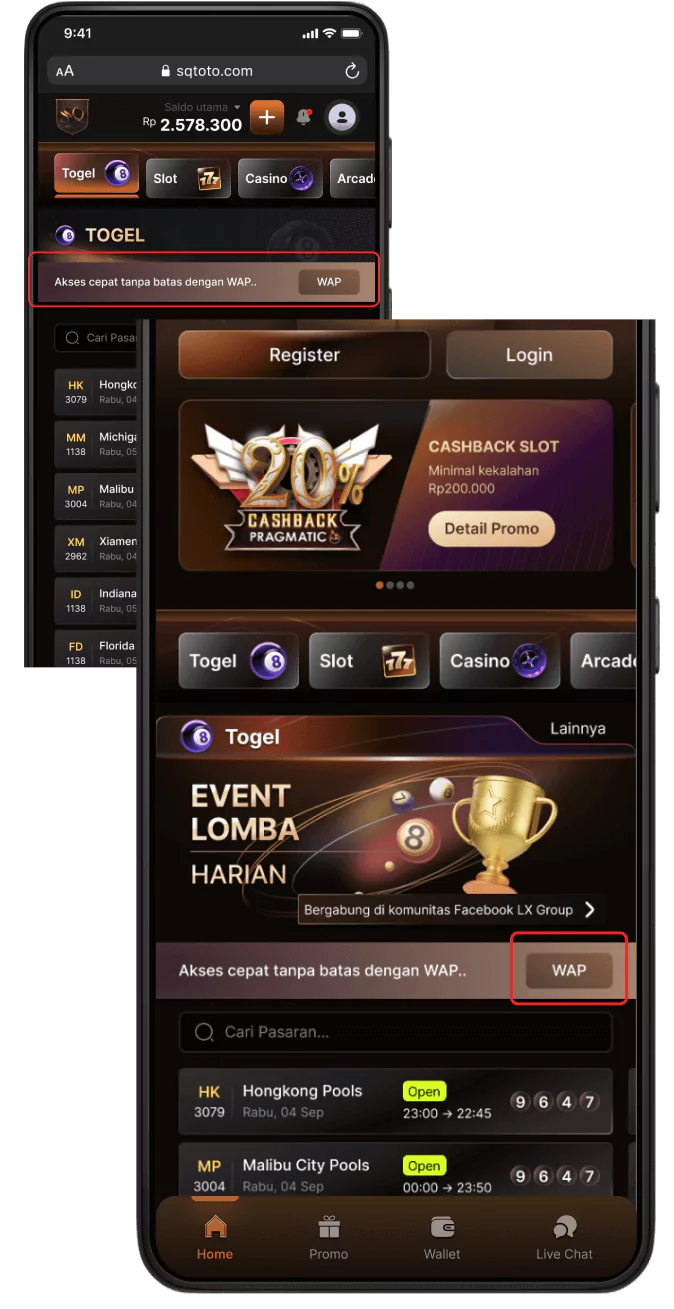
Task: Click the Cari Pasaran search field
Action: pyautogui.click(x=395, y=1032)
